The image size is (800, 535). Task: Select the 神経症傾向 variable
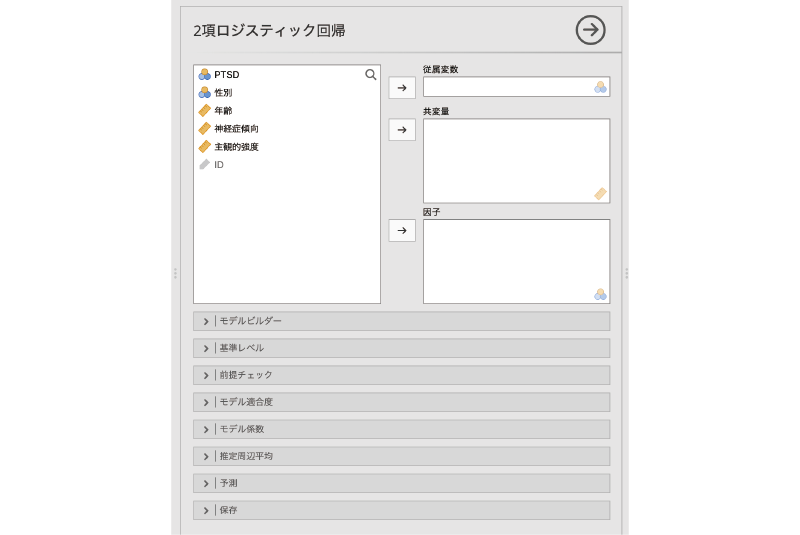click(x=236, y=129)
